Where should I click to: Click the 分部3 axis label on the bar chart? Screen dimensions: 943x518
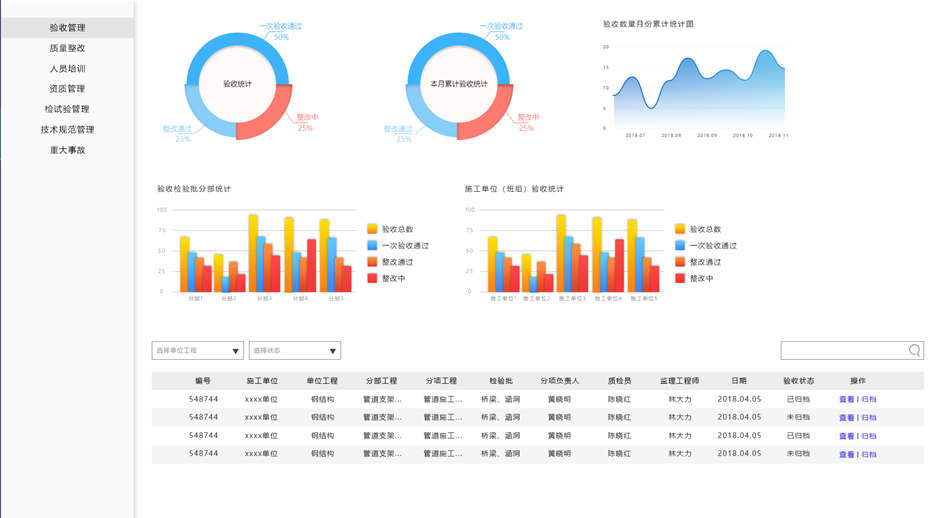coord(264,298)
